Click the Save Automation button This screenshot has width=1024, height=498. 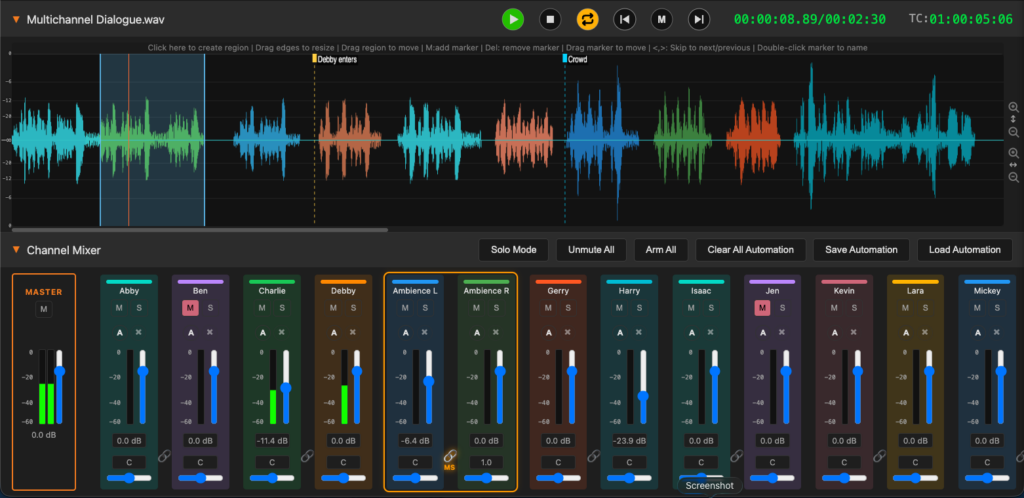[861, 250]
